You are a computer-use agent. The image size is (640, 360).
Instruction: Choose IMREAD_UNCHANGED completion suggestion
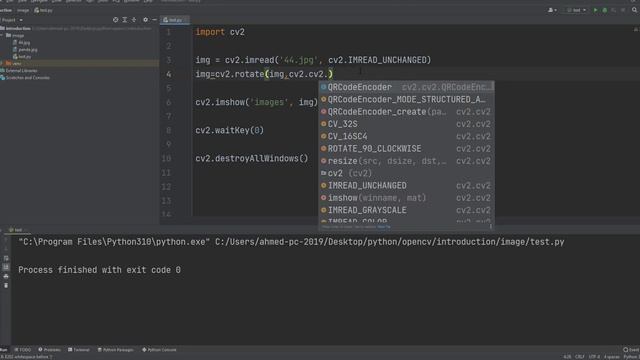coord(407,186)
